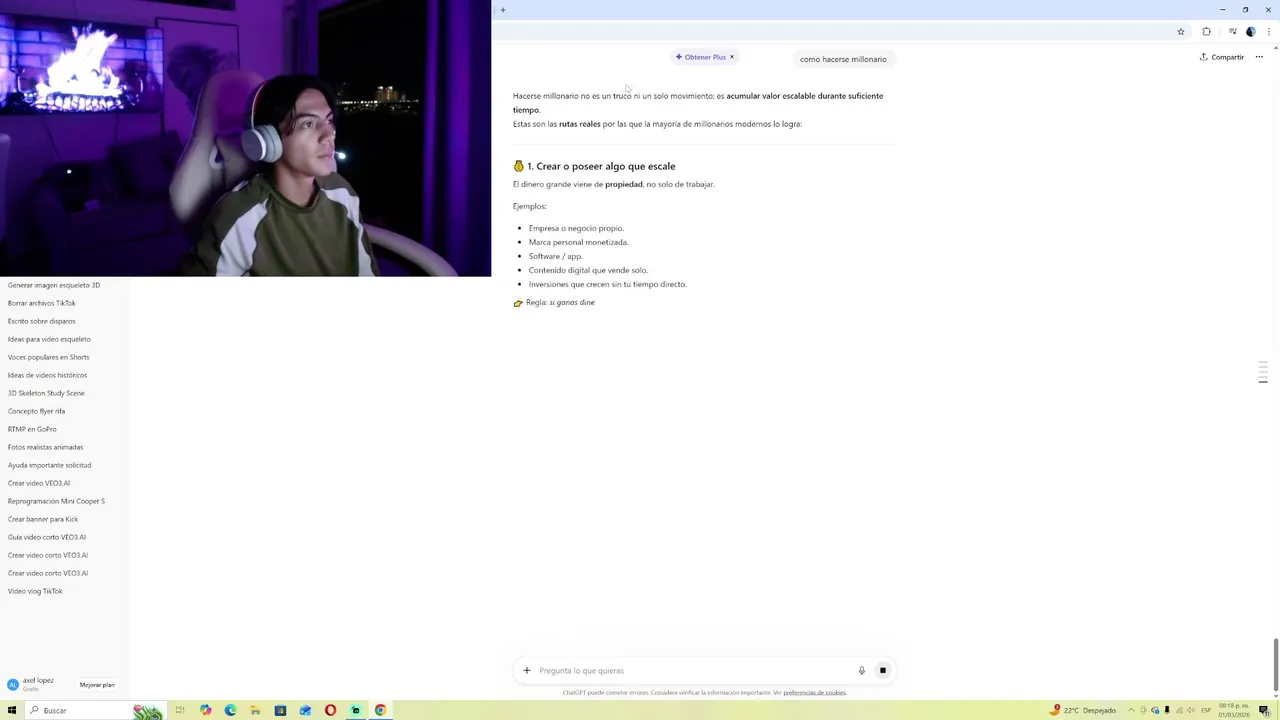The height and width of the screenshot is (720, 1280).
Task: Click the Mejorar plan button
Action: coord(97,685)
